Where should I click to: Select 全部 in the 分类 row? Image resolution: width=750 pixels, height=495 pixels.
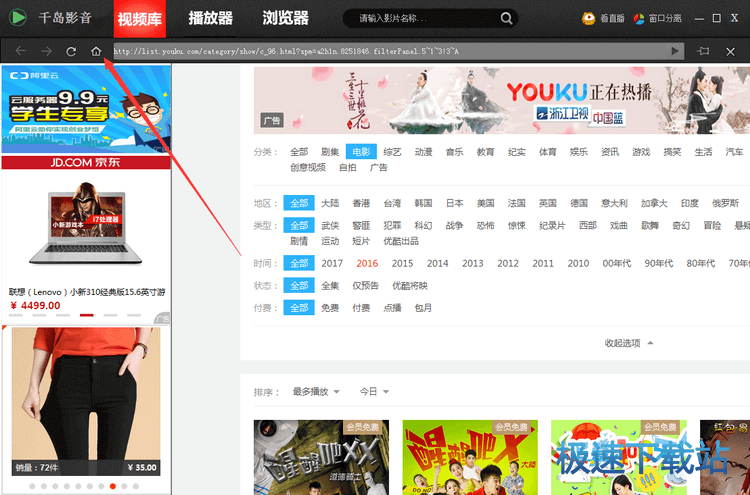tap(299, 152)
